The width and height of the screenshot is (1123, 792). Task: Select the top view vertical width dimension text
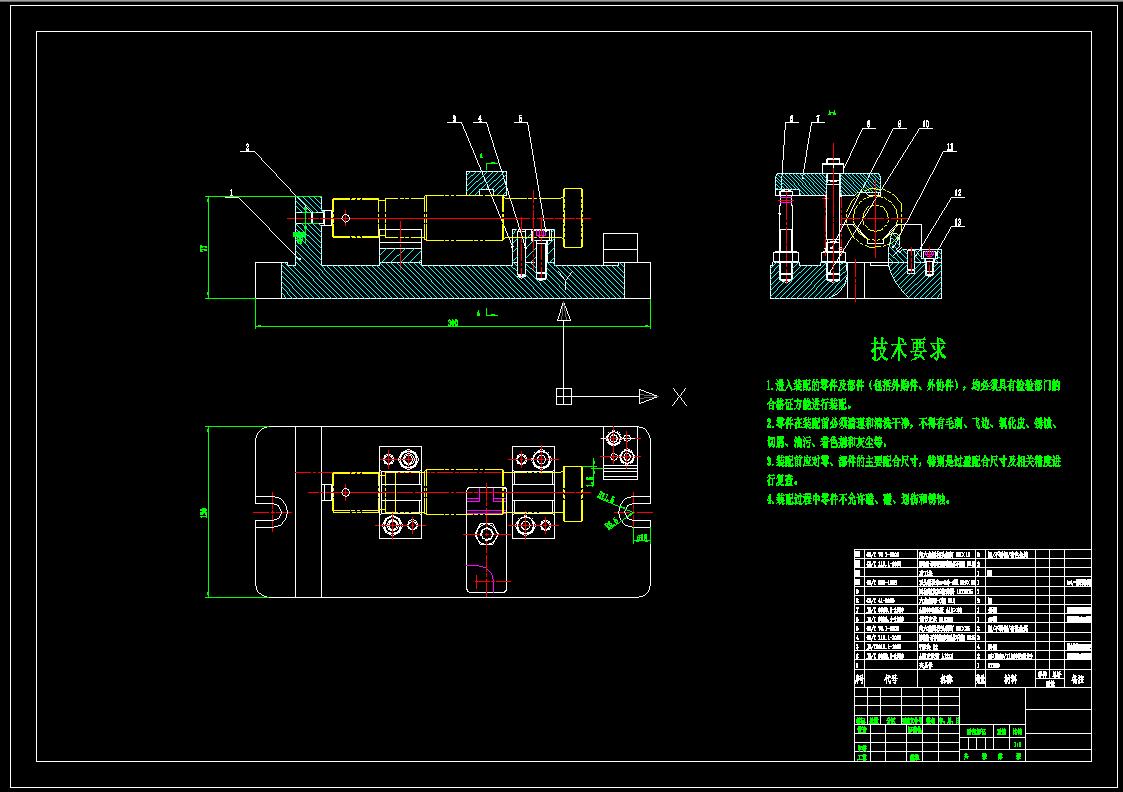203,512
